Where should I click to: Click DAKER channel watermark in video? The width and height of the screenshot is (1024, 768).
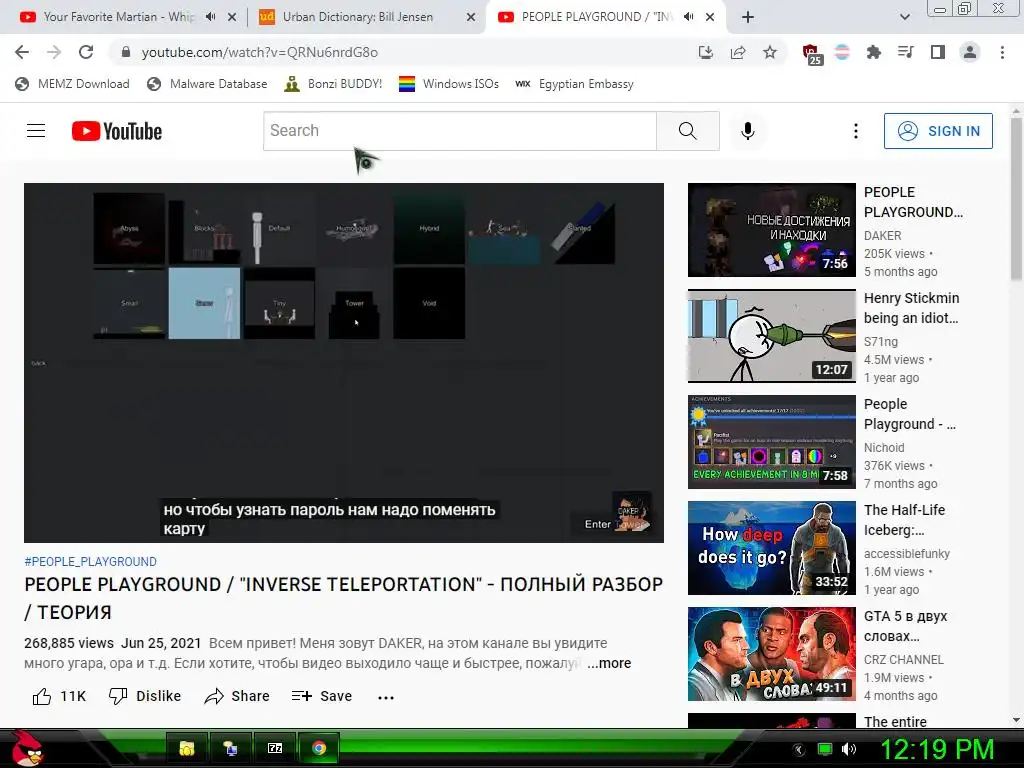(631, 511)
